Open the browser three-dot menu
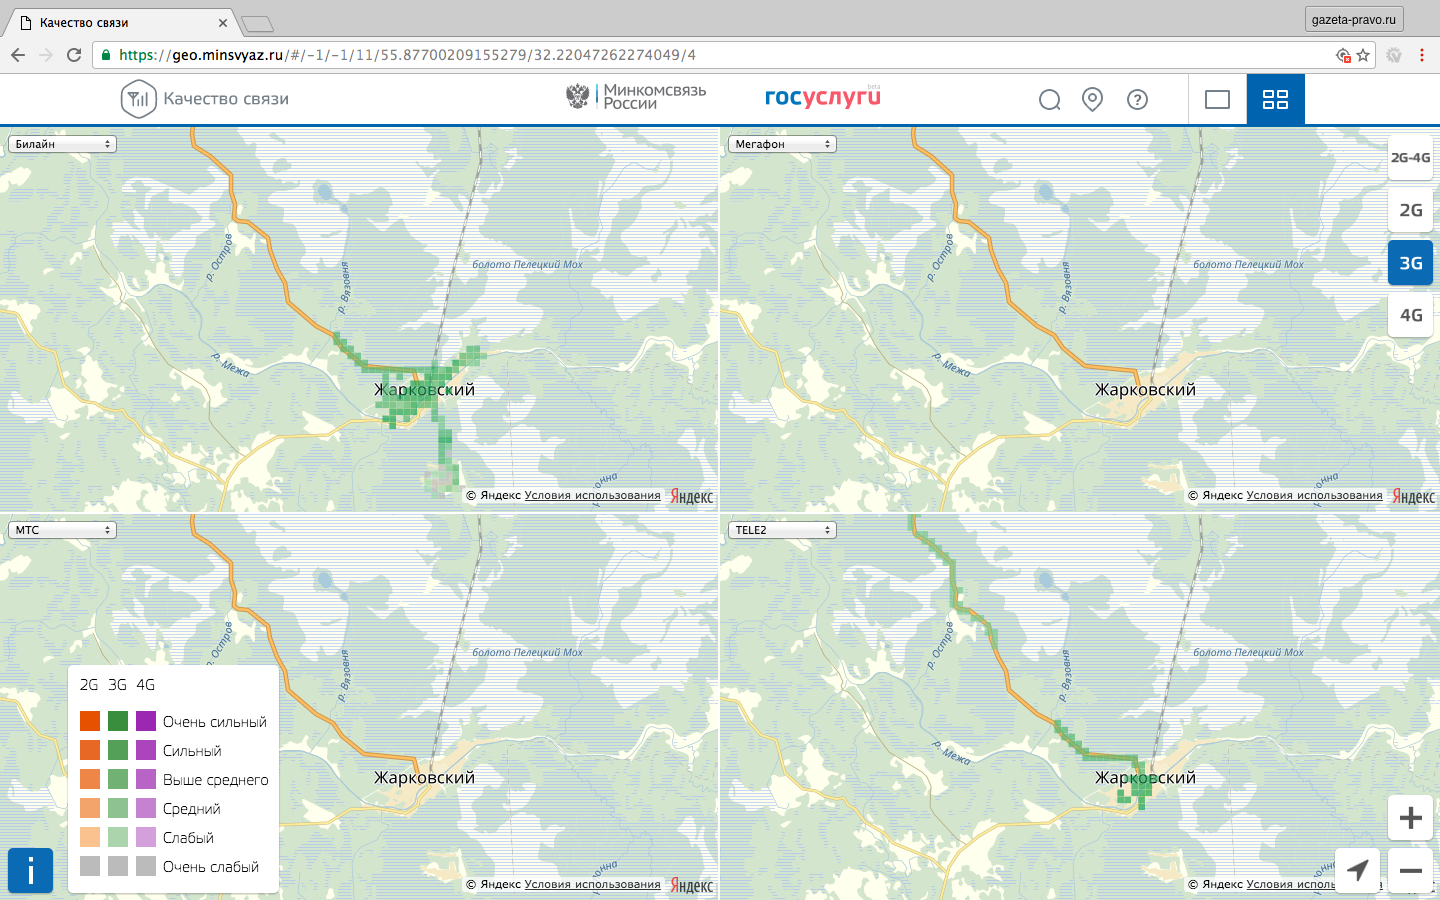This screenshot has width=1440, height=900. point(1422,55)
